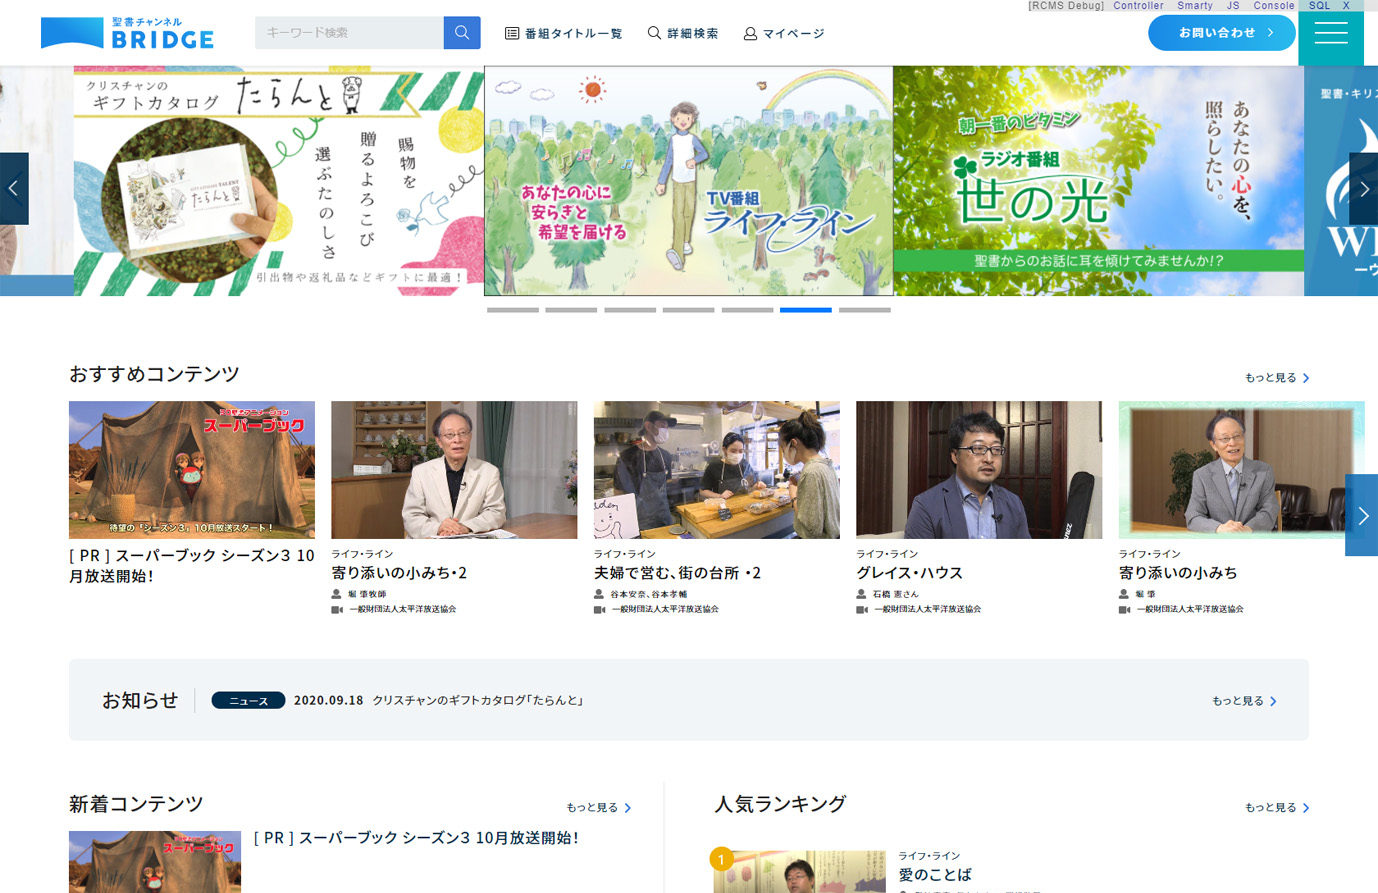Advance the hero banner with the right arrow
The height and width of the screenshot is (893, 1378).
click(x=1364, y=188)
